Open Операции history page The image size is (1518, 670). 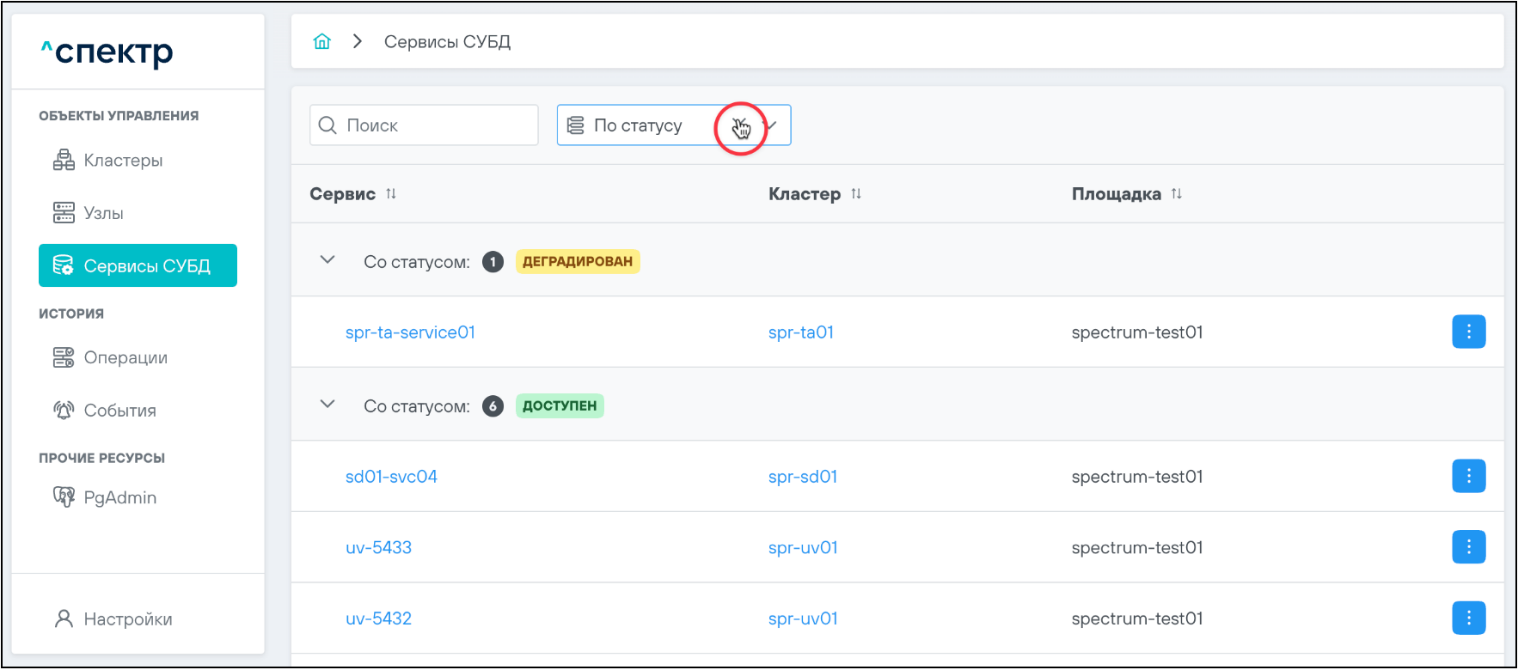click(x=125, y=357)
